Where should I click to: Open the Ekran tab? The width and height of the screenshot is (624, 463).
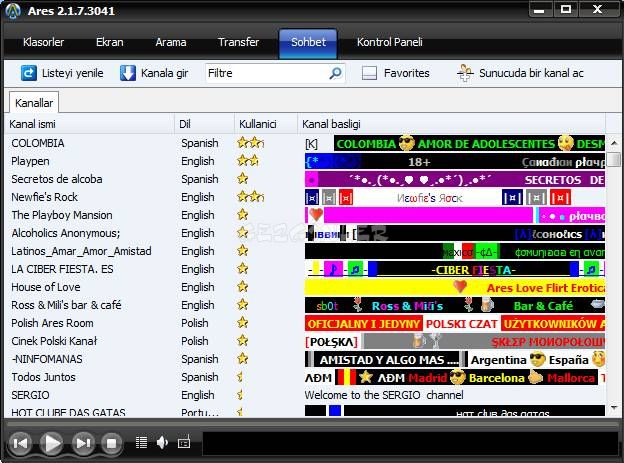109,42
